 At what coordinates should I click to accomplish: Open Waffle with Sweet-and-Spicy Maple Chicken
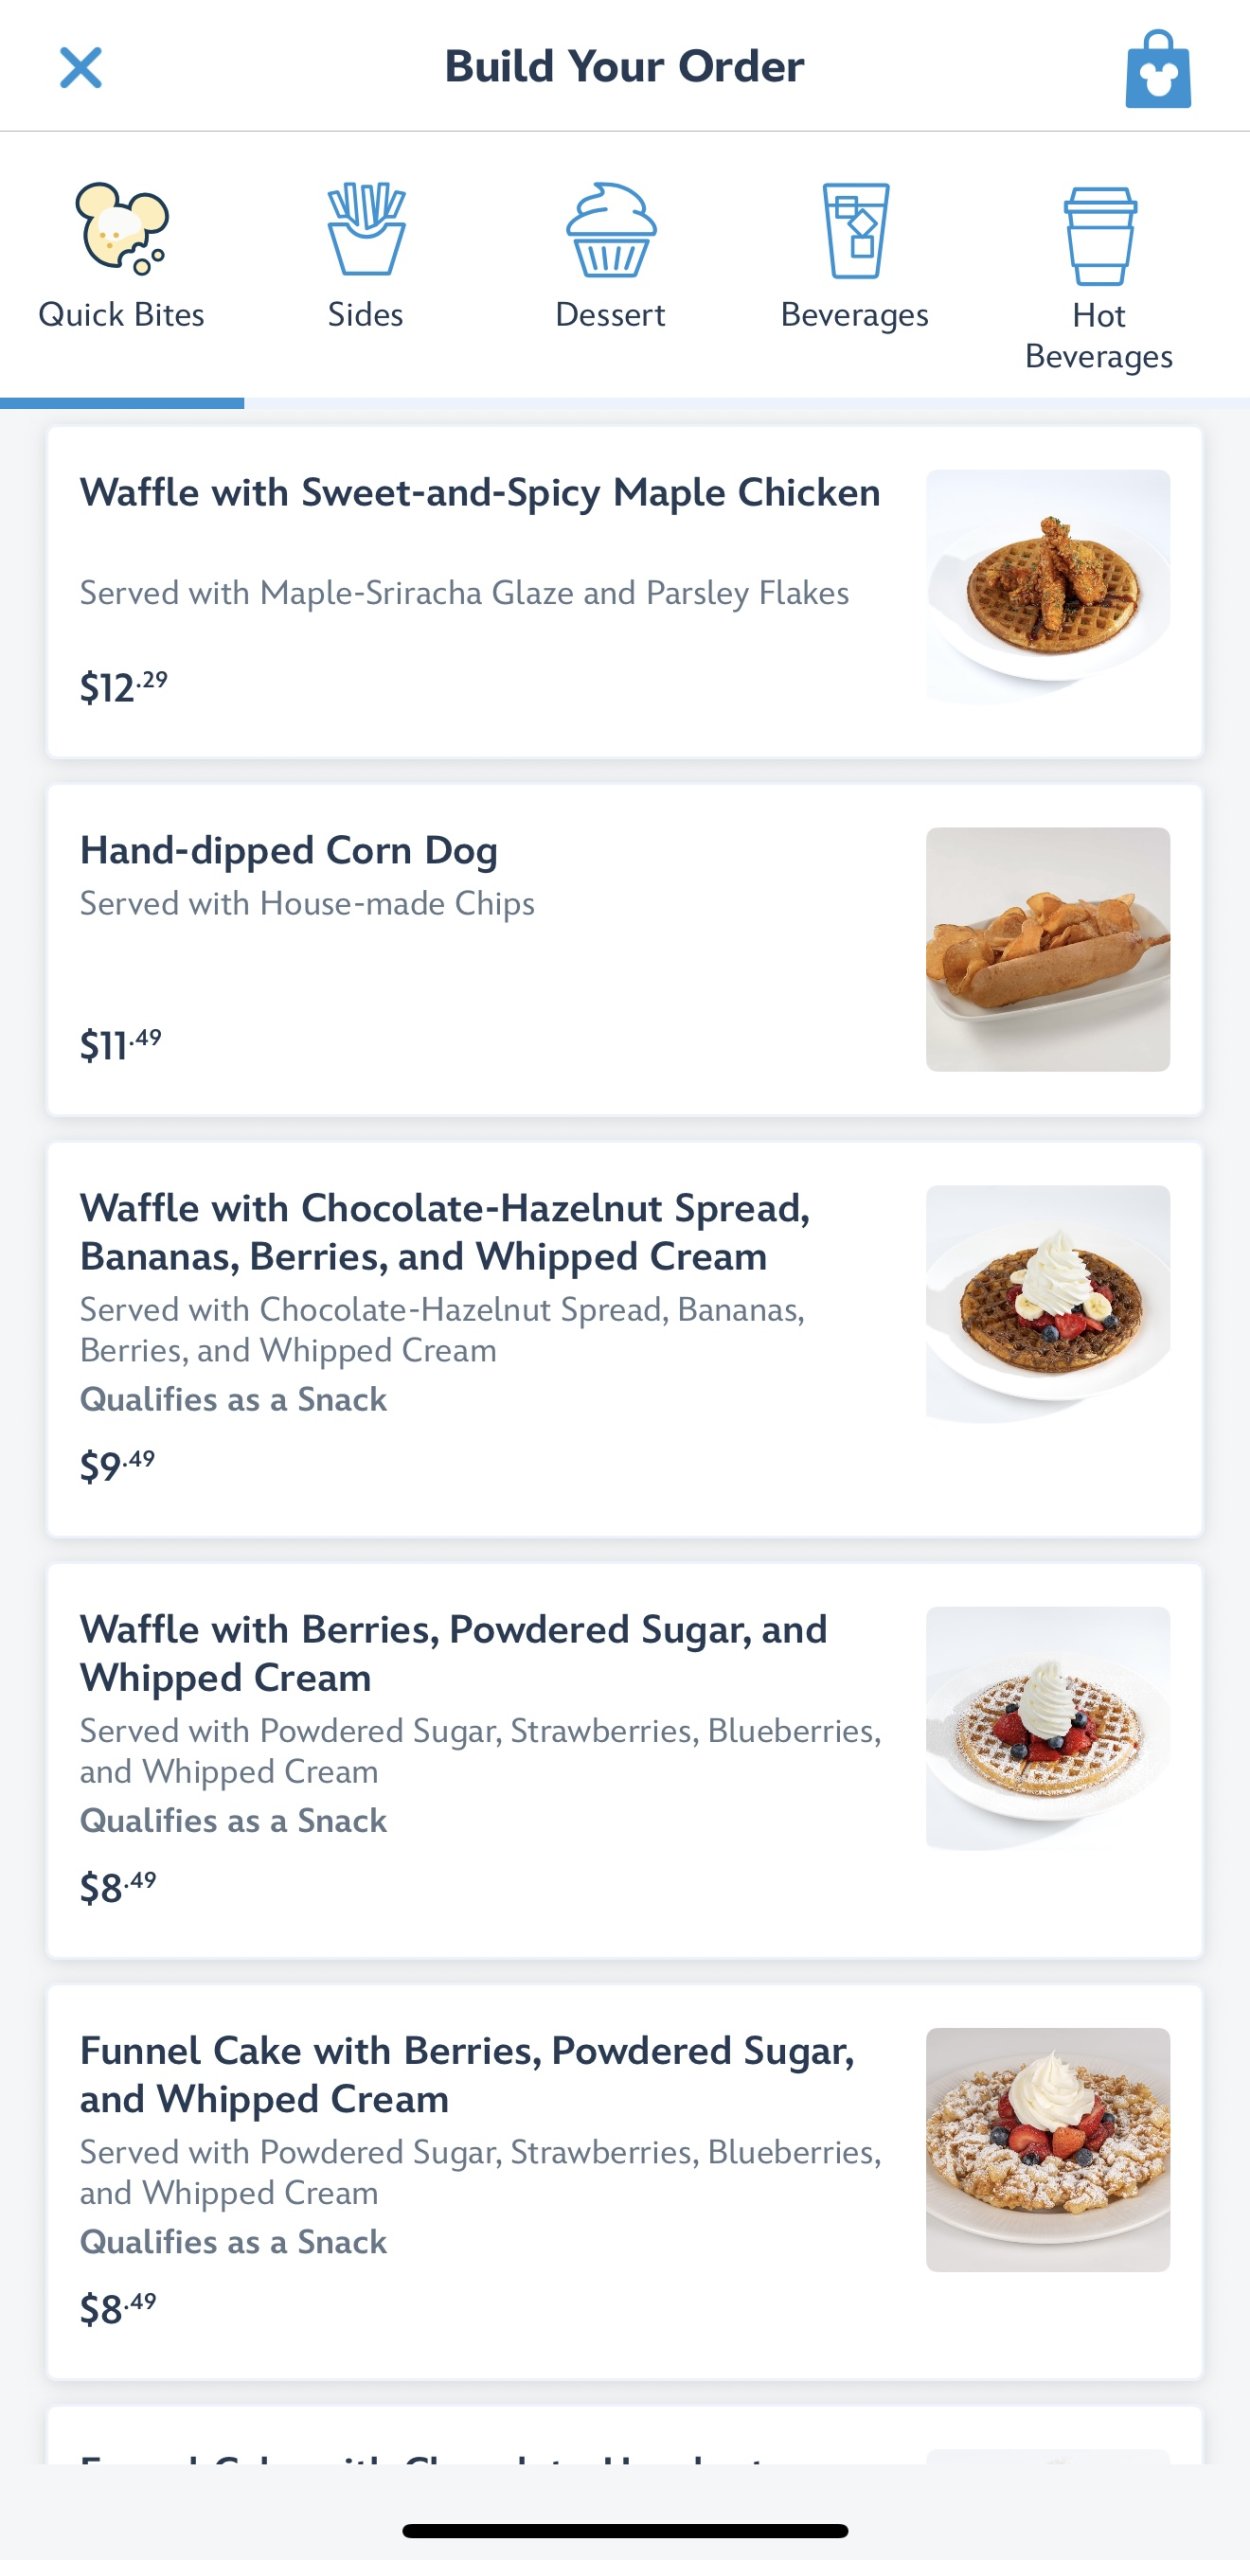tap(480, 493)
